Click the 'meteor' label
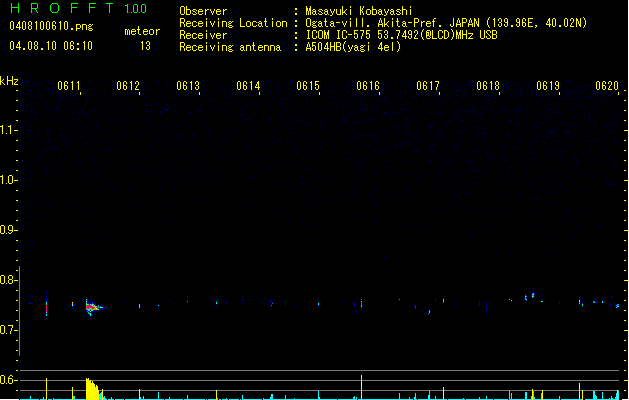 click(x=142, y=31)
